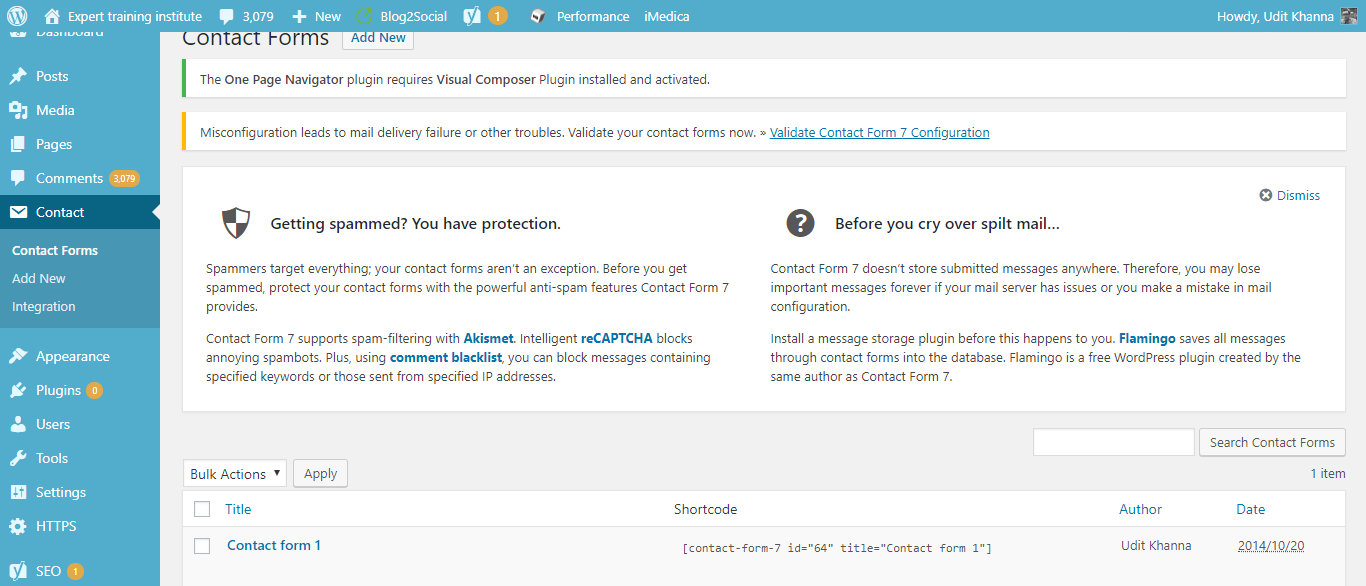Open the Appearance menu in sidebar
This screenshot has height=586, width=1366.
72,356
